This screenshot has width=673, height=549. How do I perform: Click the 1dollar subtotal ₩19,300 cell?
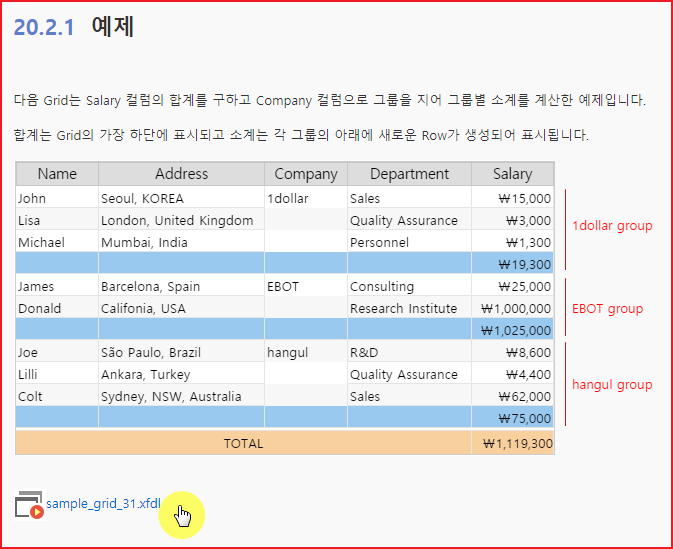pos(512,264)
